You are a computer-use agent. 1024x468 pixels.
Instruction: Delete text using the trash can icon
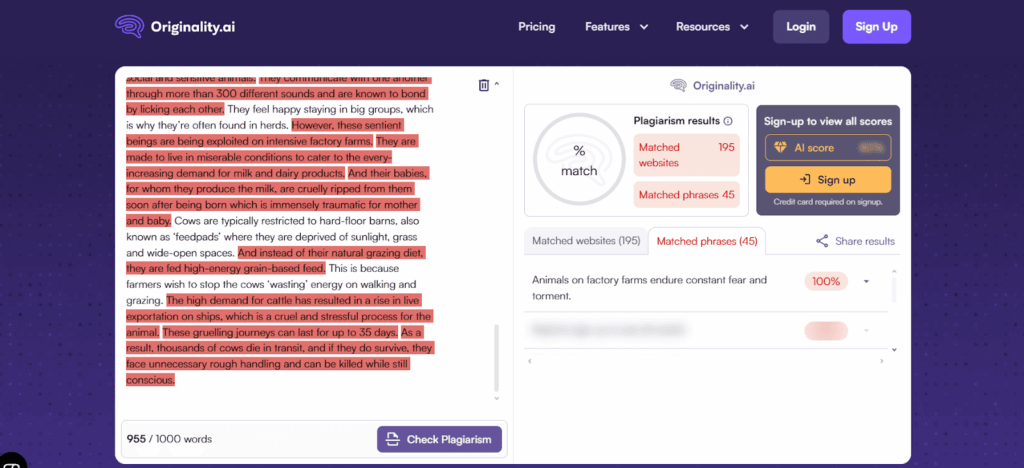(x=484, y=86)
